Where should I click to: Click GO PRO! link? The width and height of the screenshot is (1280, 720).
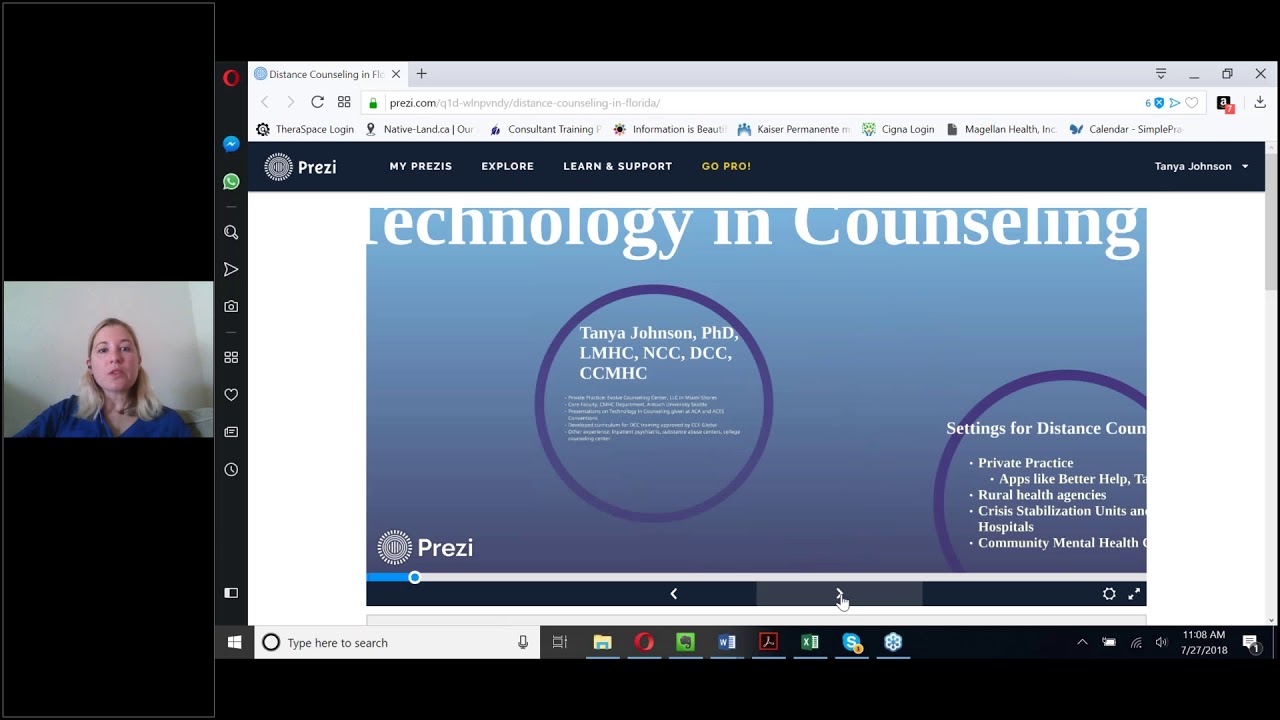(x=726, y=166)
